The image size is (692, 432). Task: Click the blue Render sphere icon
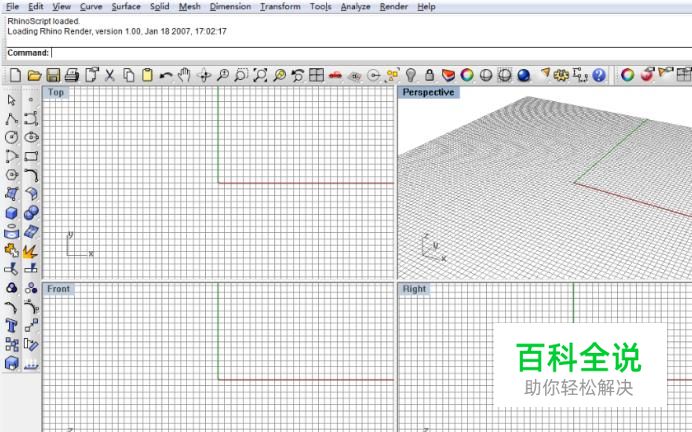point(523,75)
